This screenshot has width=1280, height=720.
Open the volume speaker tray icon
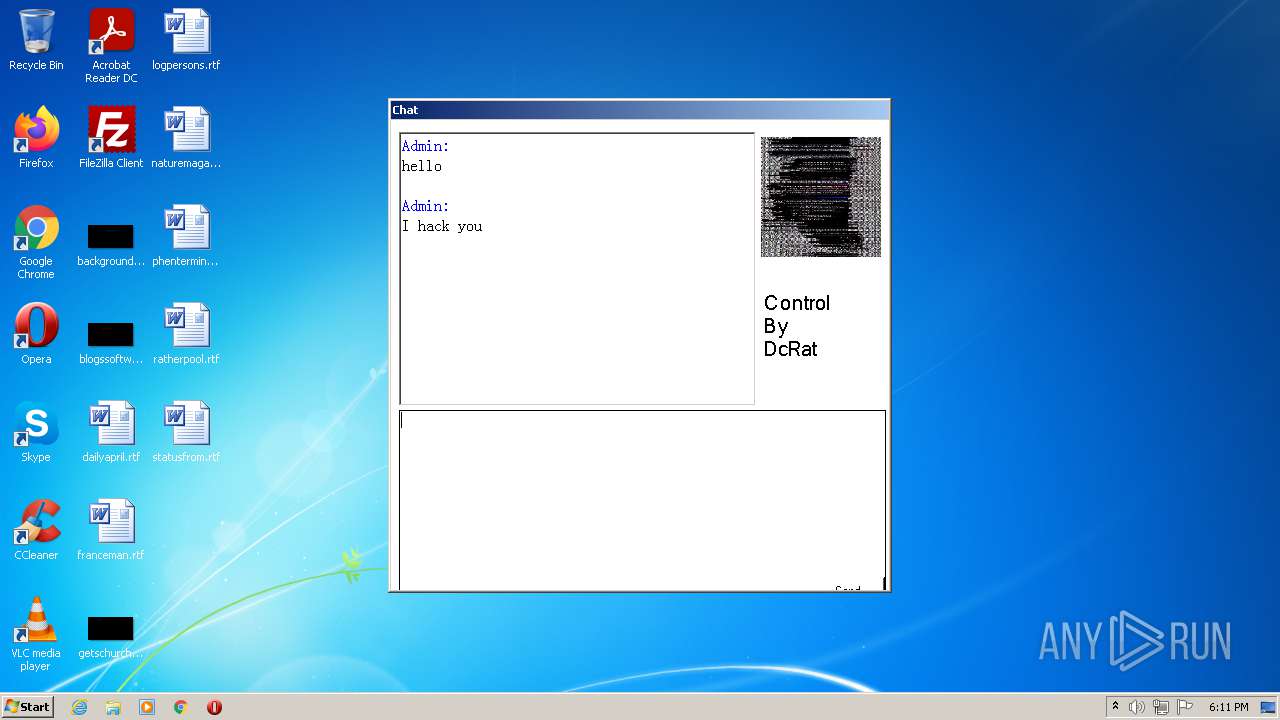click(x=1137, y=707)
